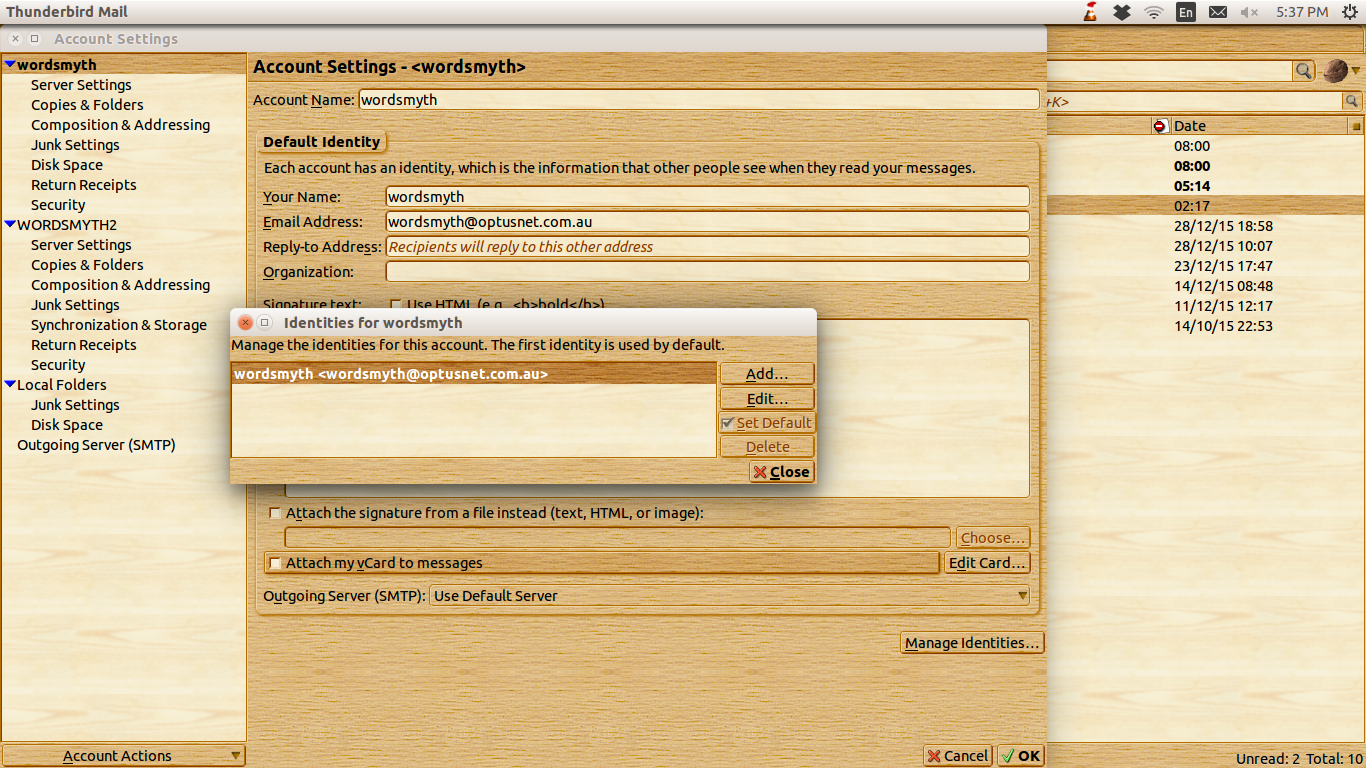Image resolution: width=1366 pixels, height=768 pixels.
Task: Sort messages by the Date column
Action: pos(1259,126)
